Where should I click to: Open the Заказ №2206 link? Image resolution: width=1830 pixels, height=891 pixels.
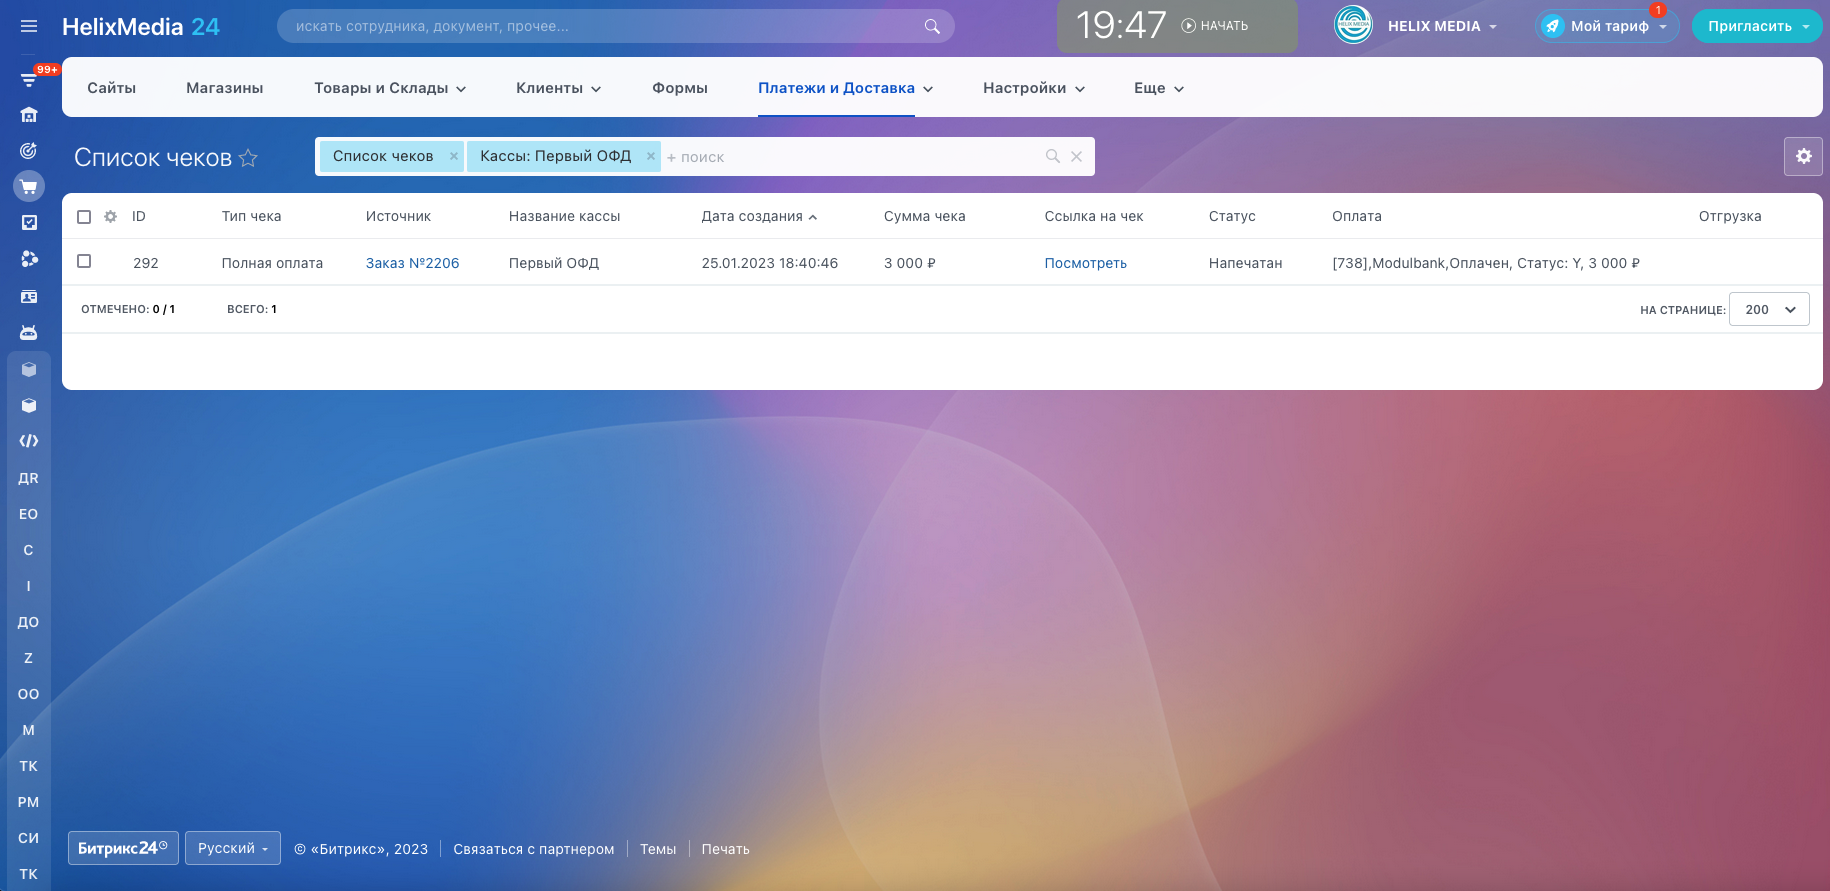coord(412,263)
